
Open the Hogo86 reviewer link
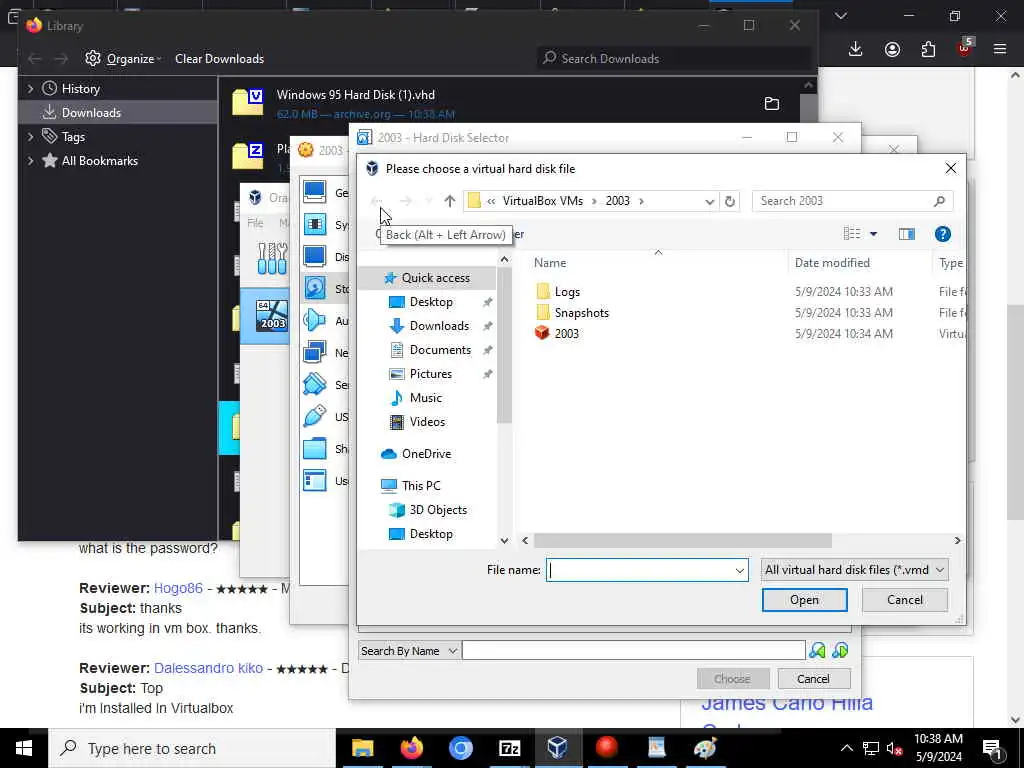tap(178, 588)
